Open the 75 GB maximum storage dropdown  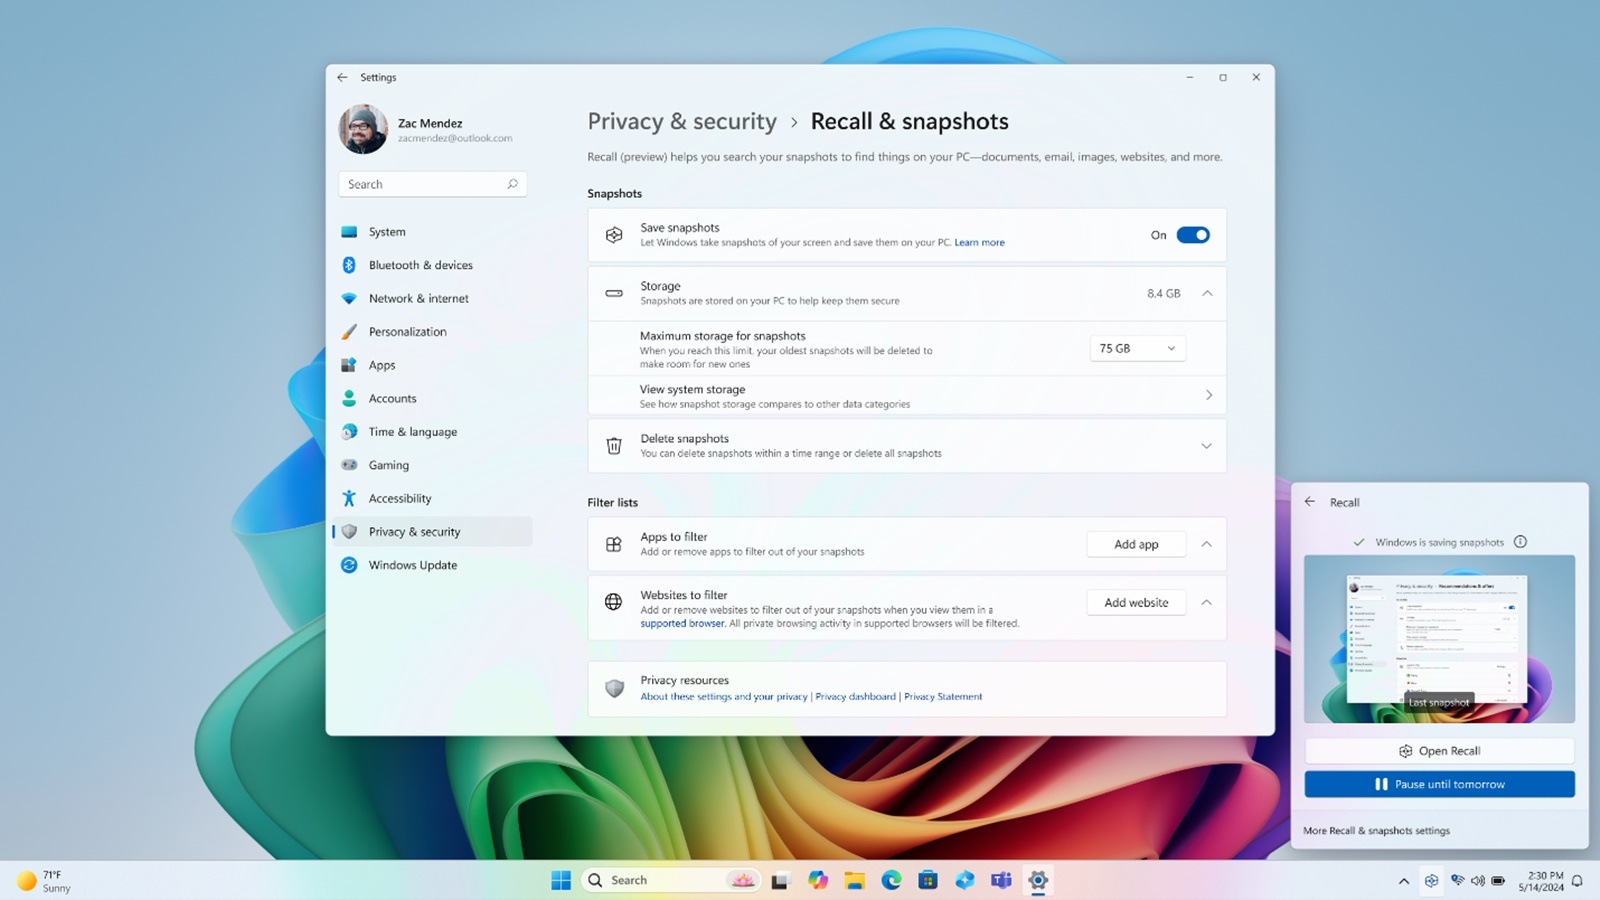(1137, 348)
